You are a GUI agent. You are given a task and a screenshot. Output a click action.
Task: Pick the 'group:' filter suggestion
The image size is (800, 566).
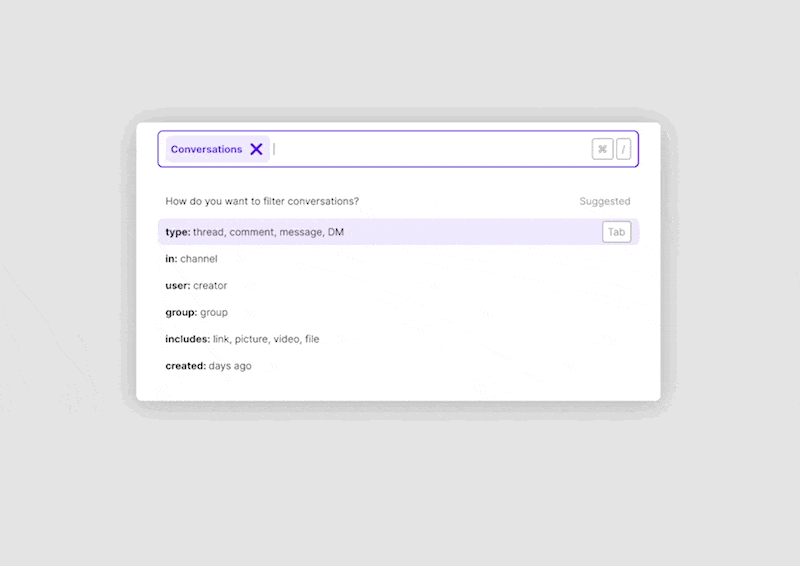click(181, 313)
